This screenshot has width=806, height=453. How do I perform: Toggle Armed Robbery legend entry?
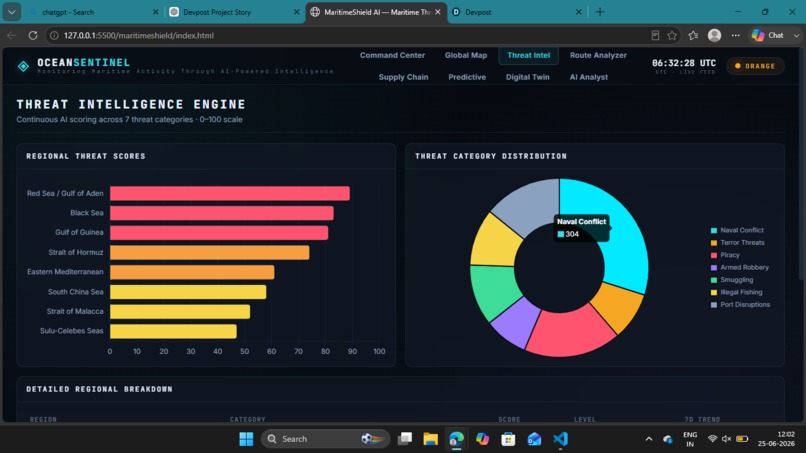pyautogui.click(x=739, y=267)
